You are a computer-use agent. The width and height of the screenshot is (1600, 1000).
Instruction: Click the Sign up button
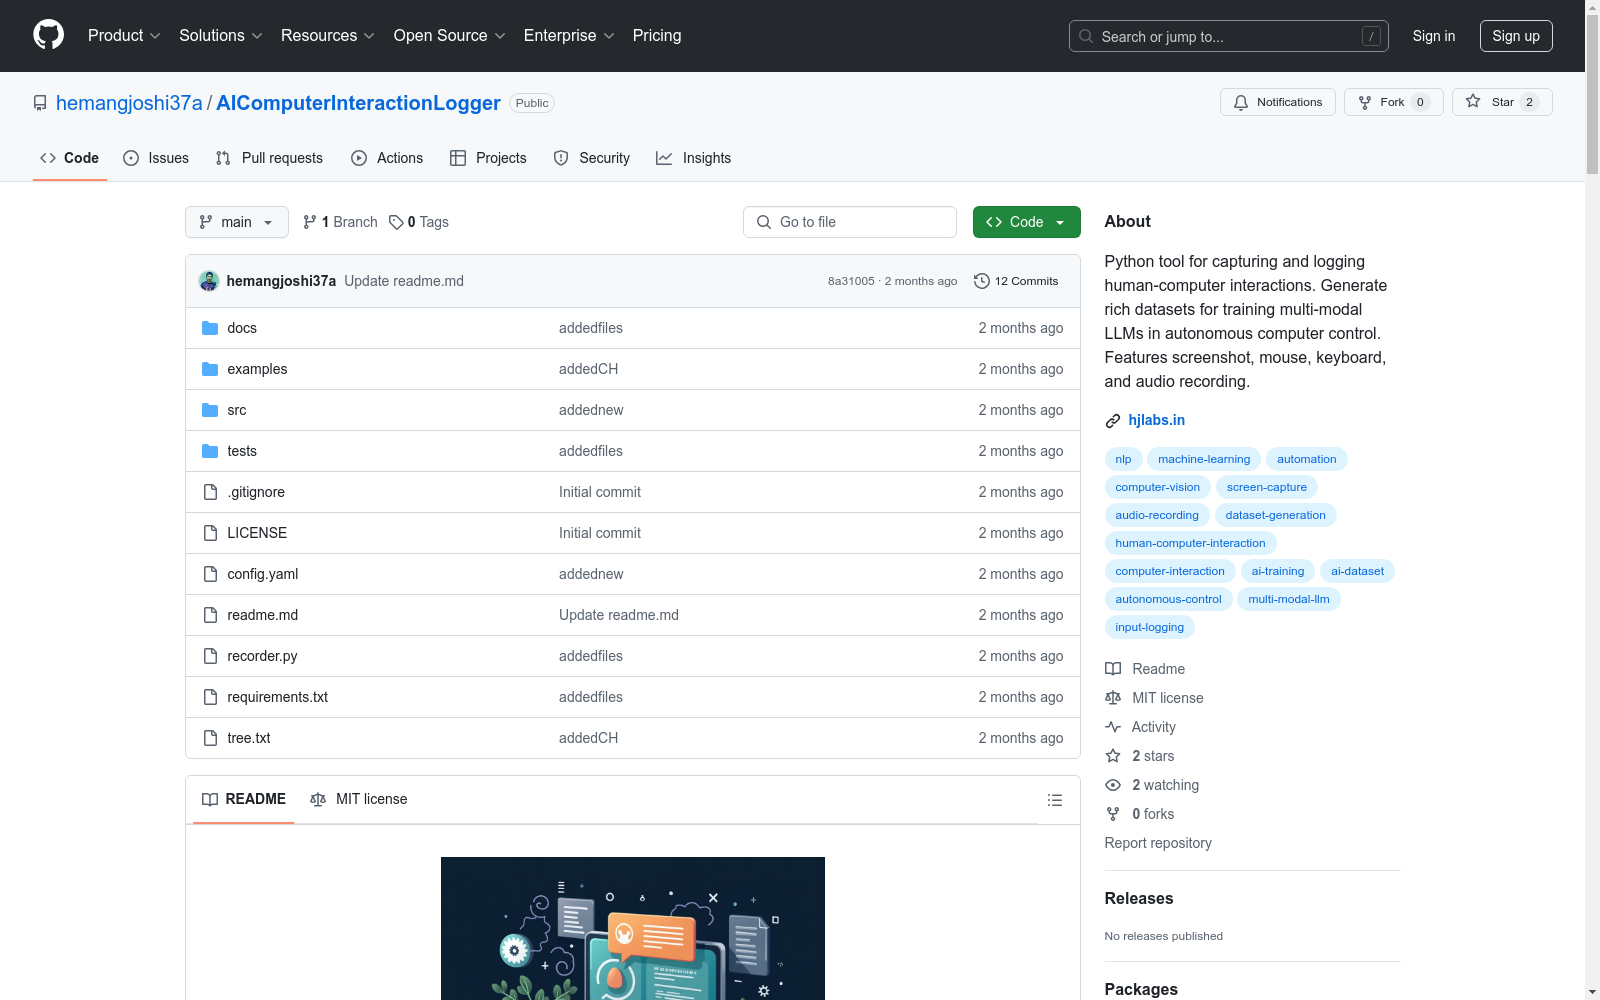pos(1516,36)
